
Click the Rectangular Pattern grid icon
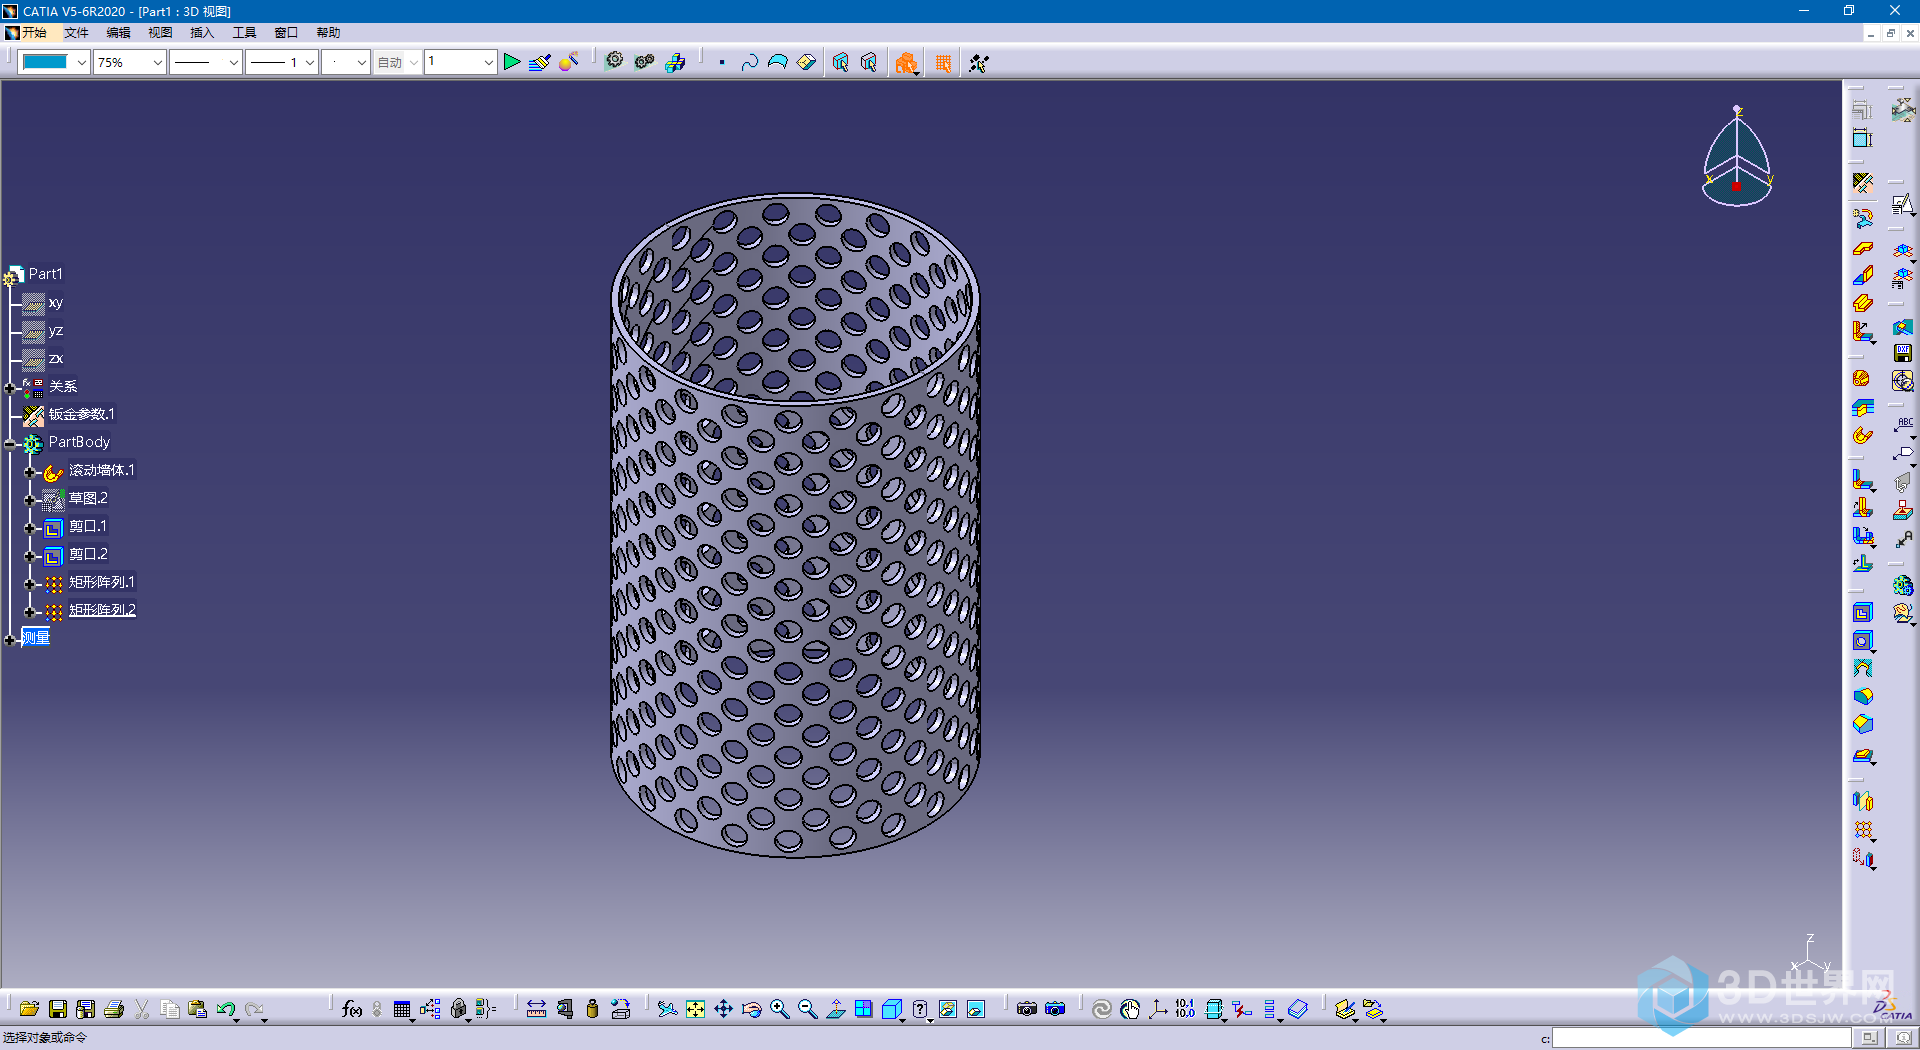click(x=1863, y=829)
